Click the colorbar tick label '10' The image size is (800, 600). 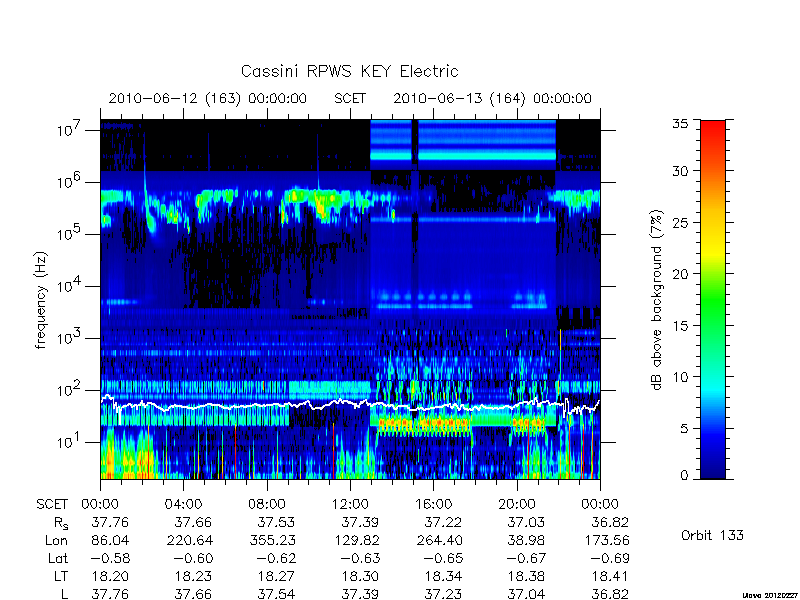[680, 377]
